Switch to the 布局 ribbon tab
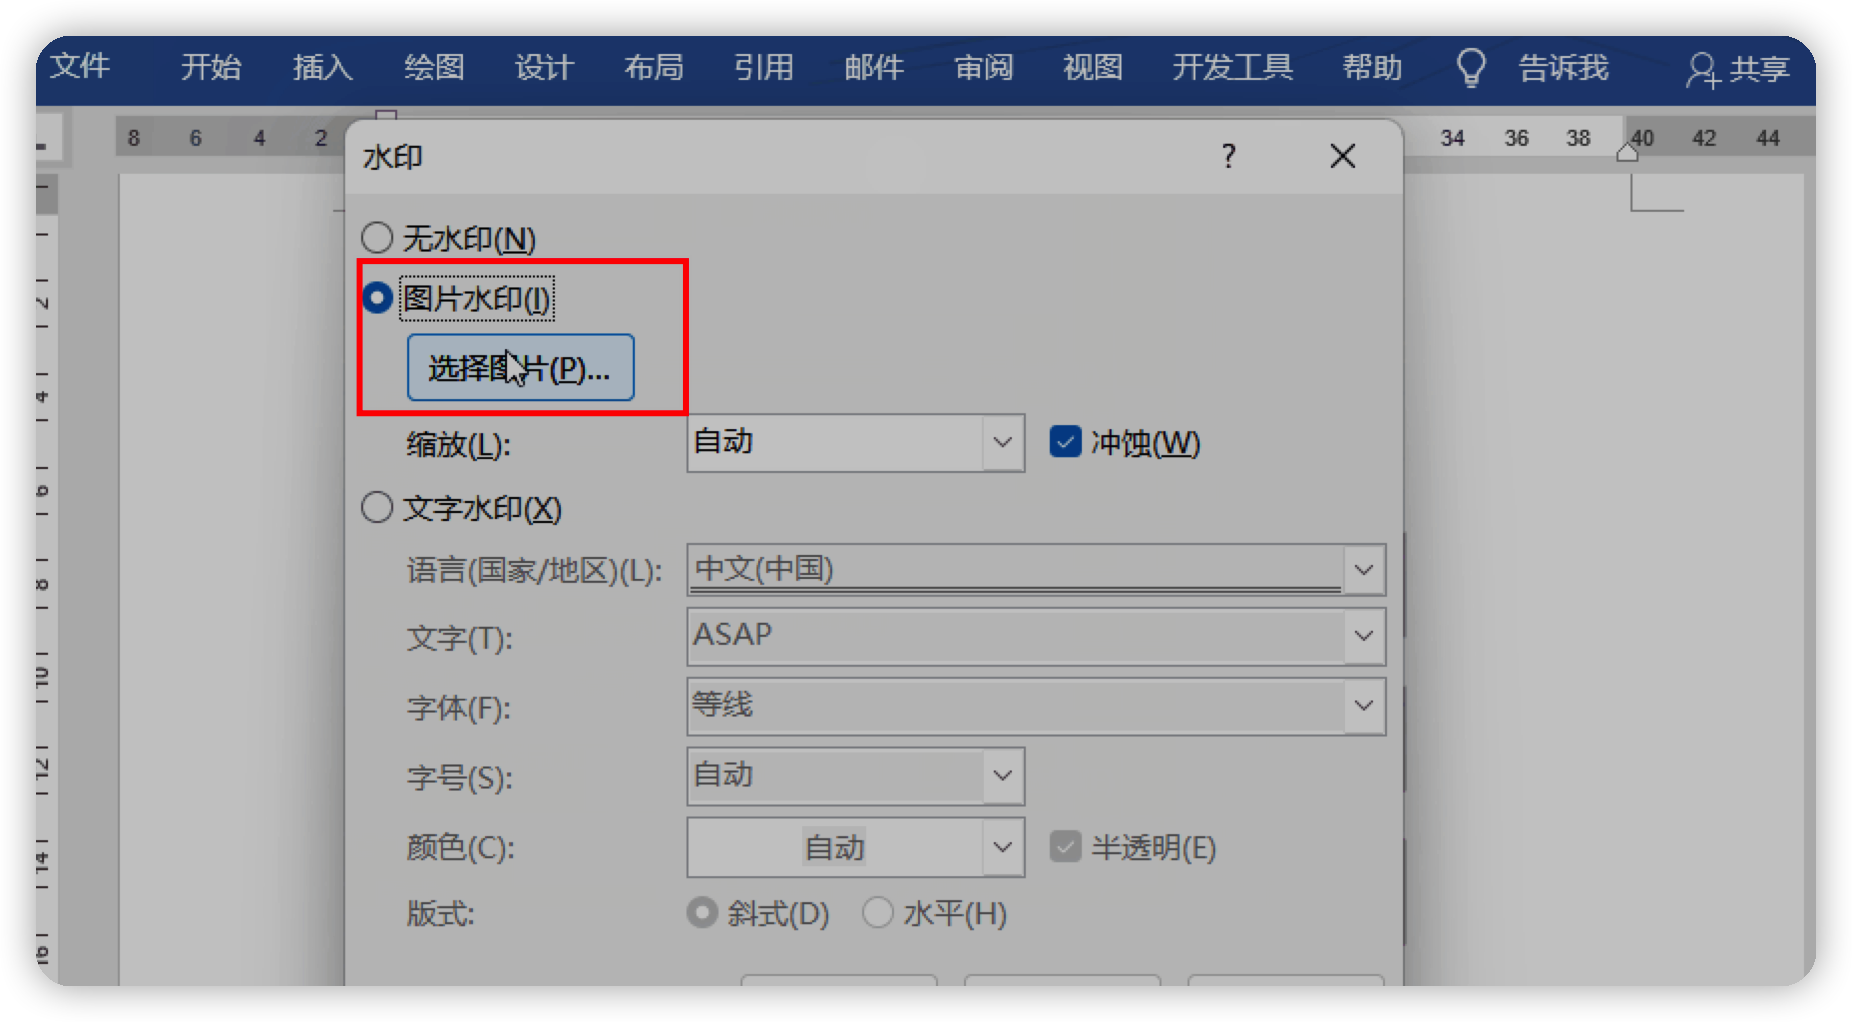Screen dimensions: 1852x1022 (x=654, y=67)
